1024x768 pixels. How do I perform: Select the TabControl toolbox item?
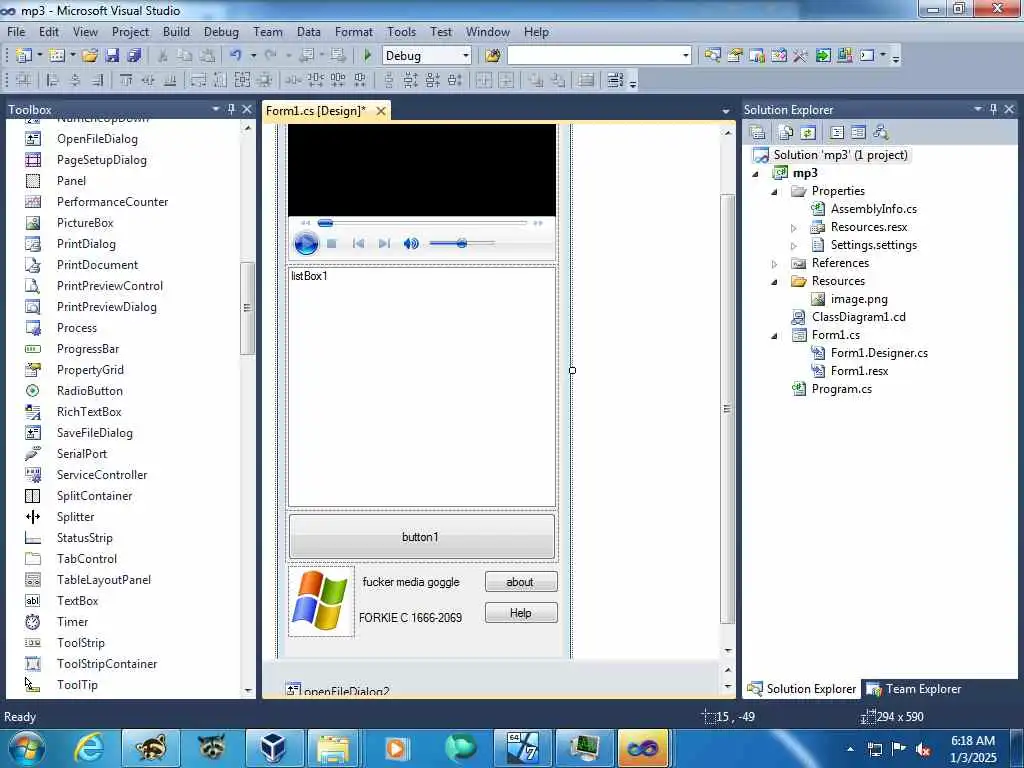coord(86,559)
